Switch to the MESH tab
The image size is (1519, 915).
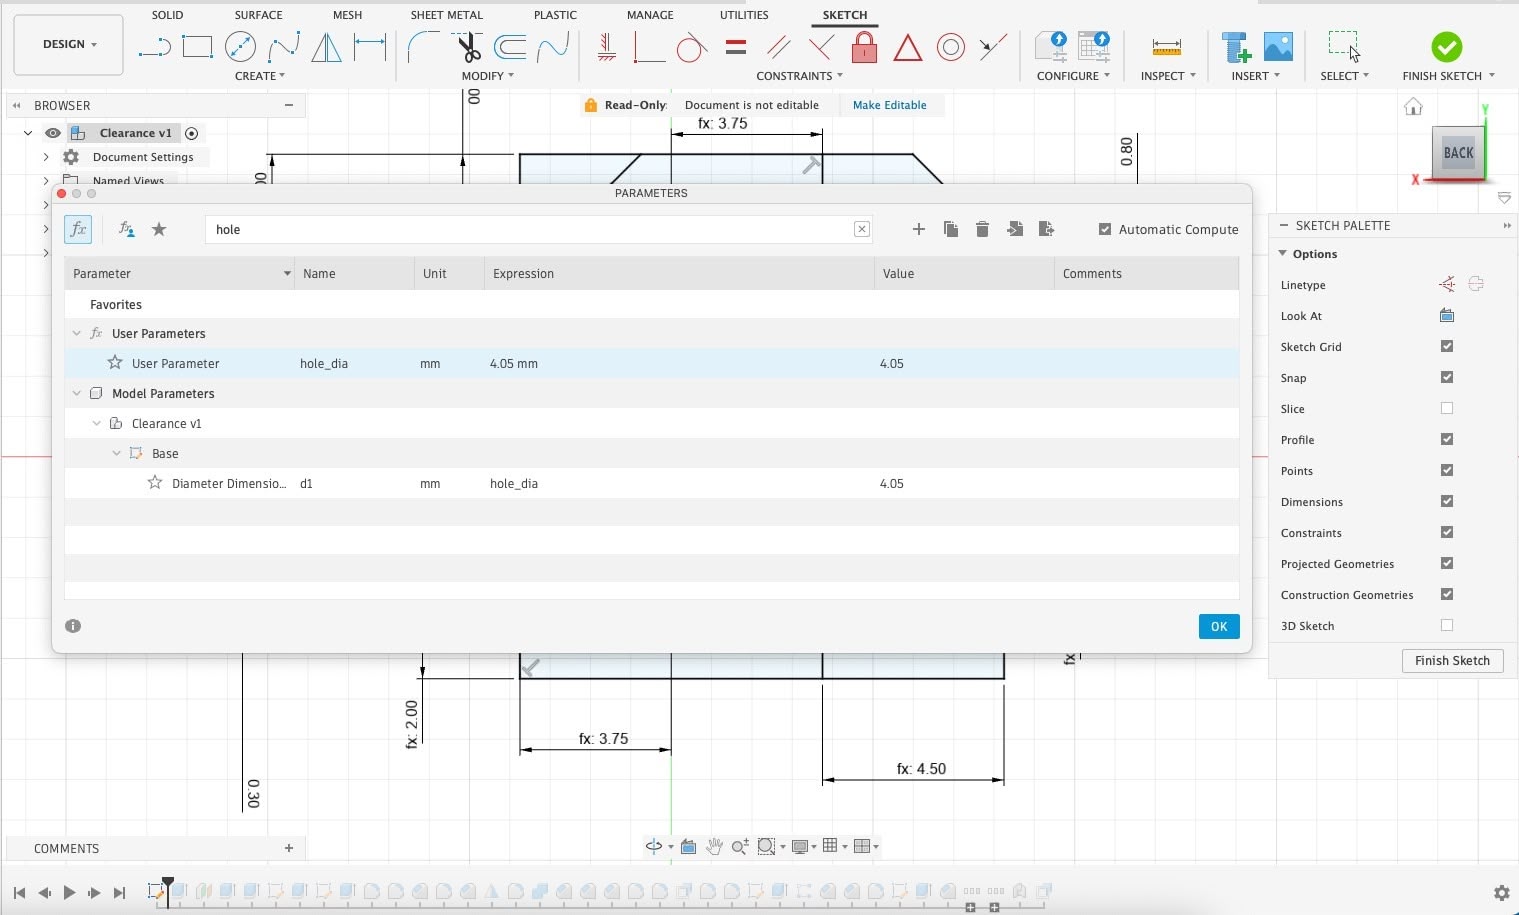(x=348, y=15)
